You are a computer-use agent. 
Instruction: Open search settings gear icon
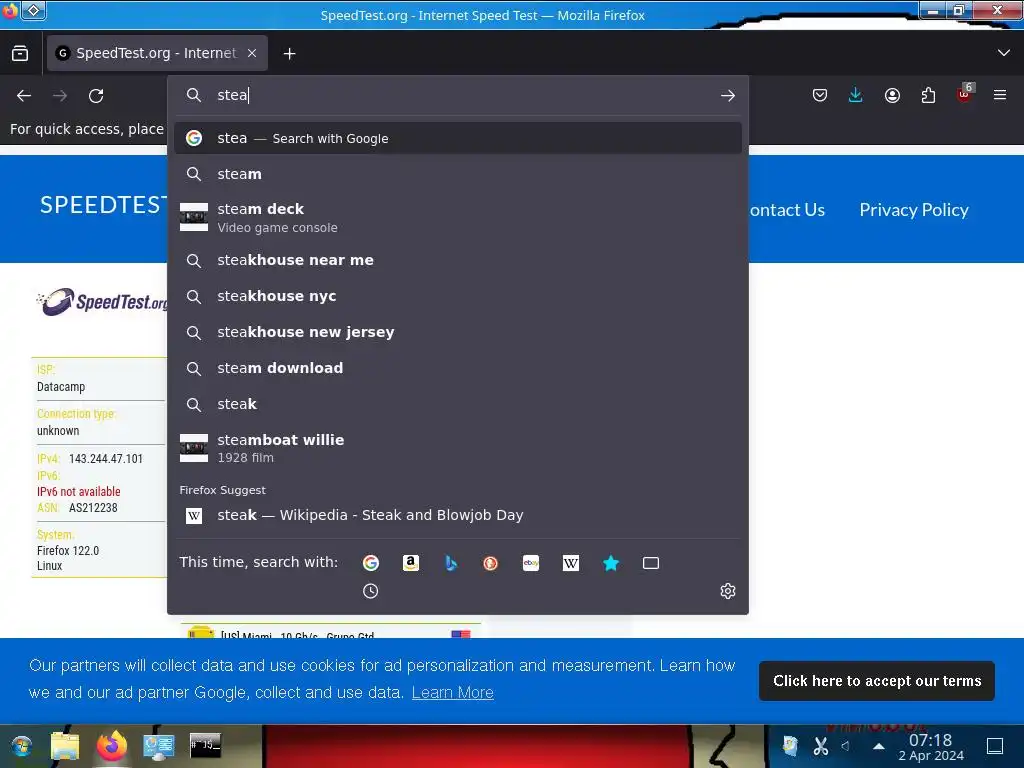(728, 591)
